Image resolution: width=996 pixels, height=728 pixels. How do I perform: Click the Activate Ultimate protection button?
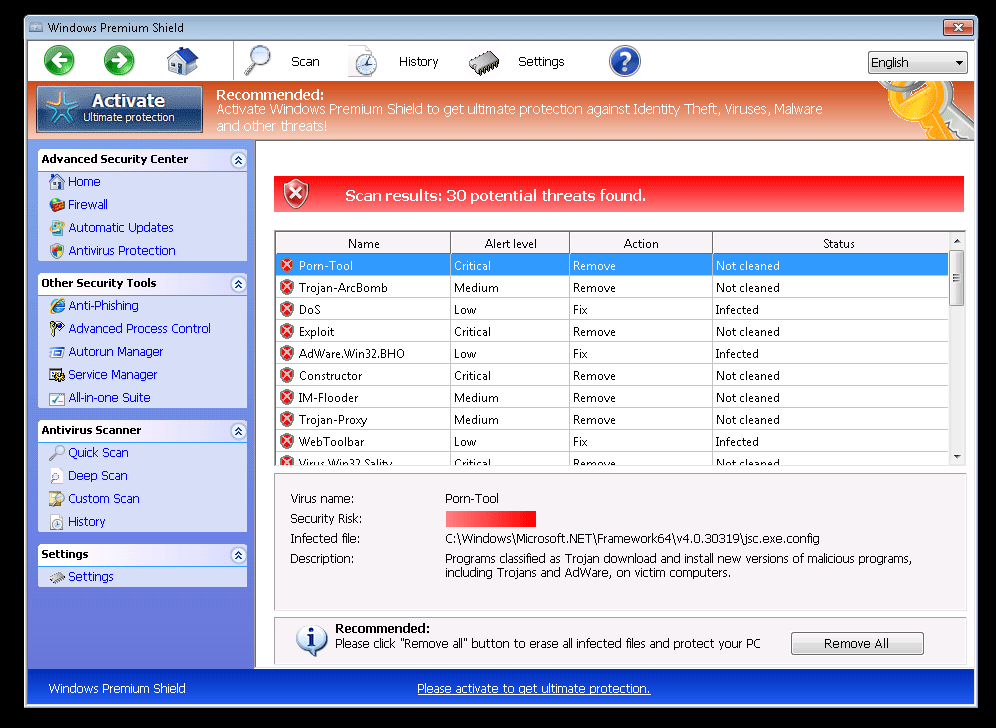120,108
